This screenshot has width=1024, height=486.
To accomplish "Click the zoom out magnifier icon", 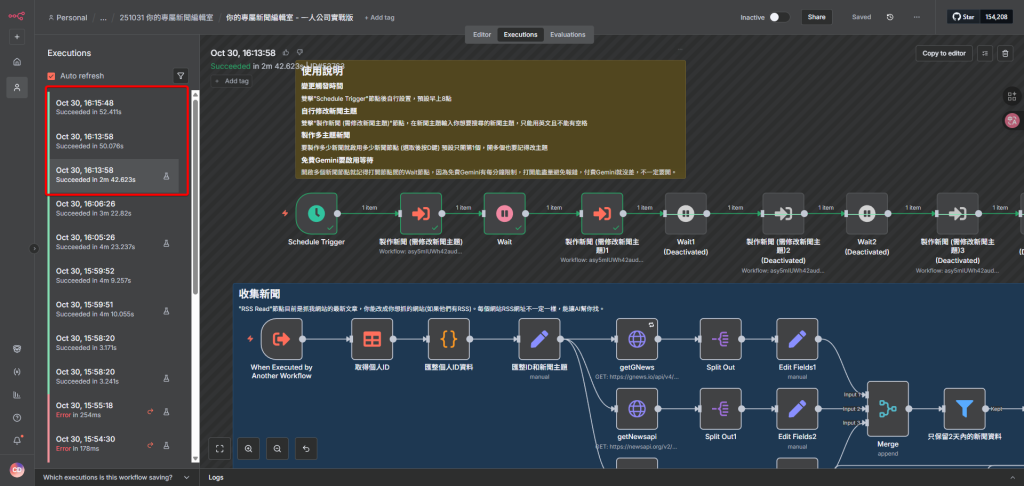I will pos(278,448).
